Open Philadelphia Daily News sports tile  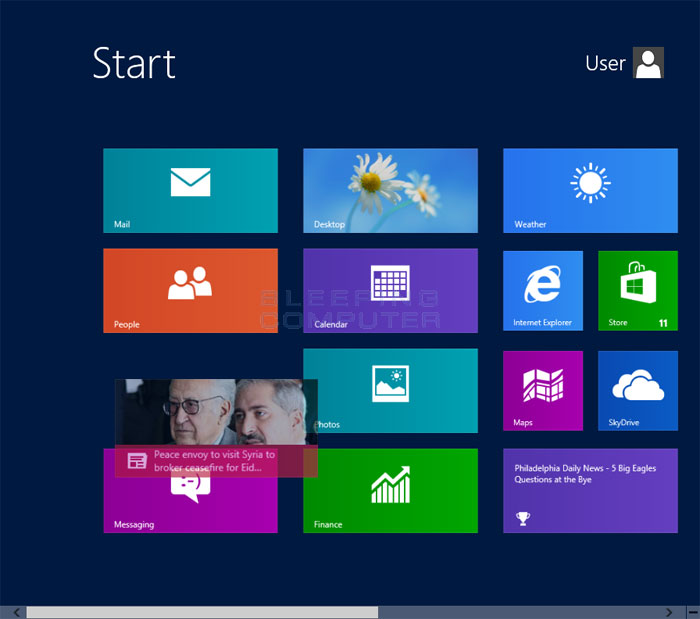coord(590,490)
